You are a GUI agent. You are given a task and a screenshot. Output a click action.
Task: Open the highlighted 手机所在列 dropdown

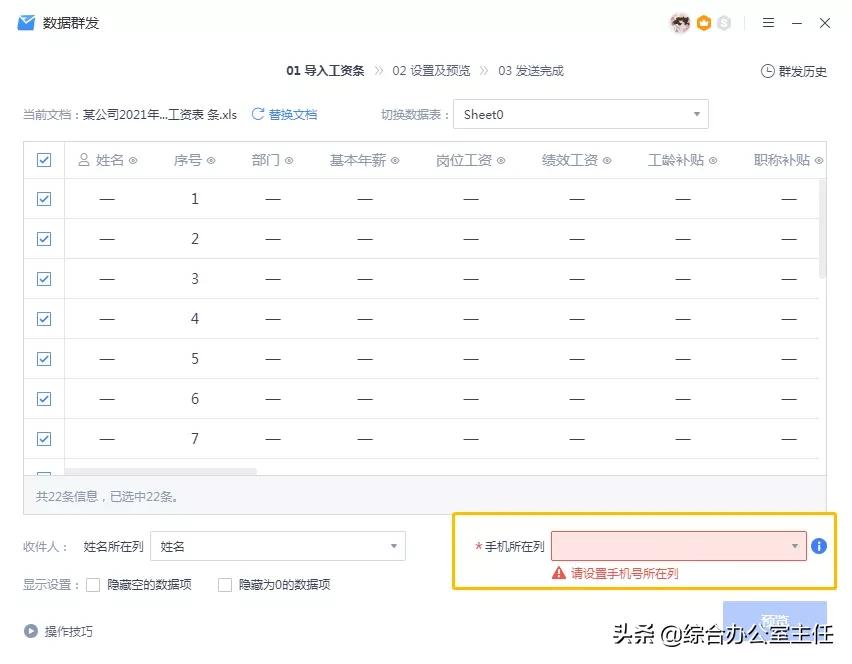[679, 546]
